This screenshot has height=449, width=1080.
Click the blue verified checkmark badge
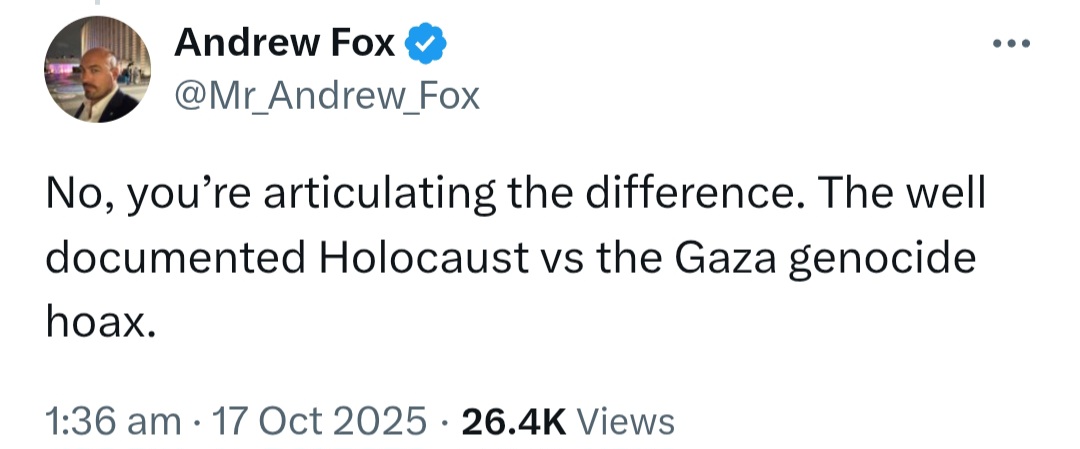coord(425,43)
